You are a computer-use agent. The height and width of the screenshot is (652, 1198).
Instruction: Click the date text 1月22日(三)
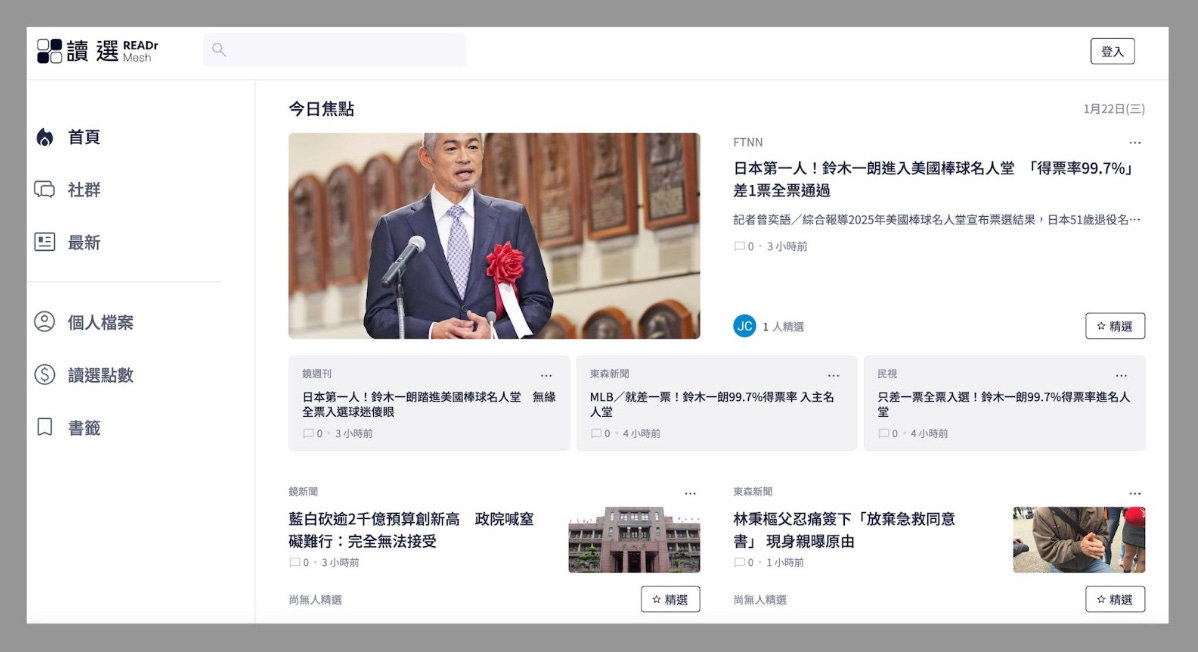point(1113,109)
